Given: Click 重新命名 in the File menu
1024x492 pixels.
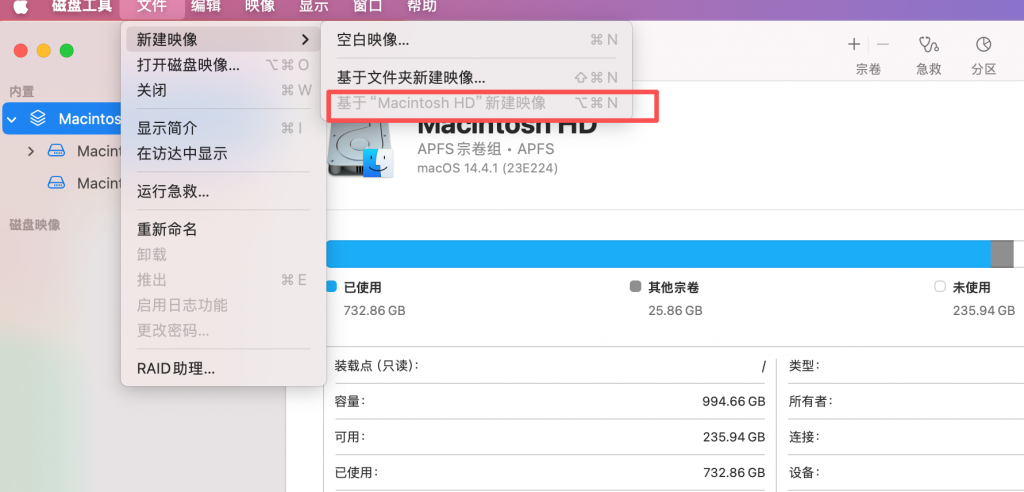Looking at the screenshot, I should (x=167, y=229).
